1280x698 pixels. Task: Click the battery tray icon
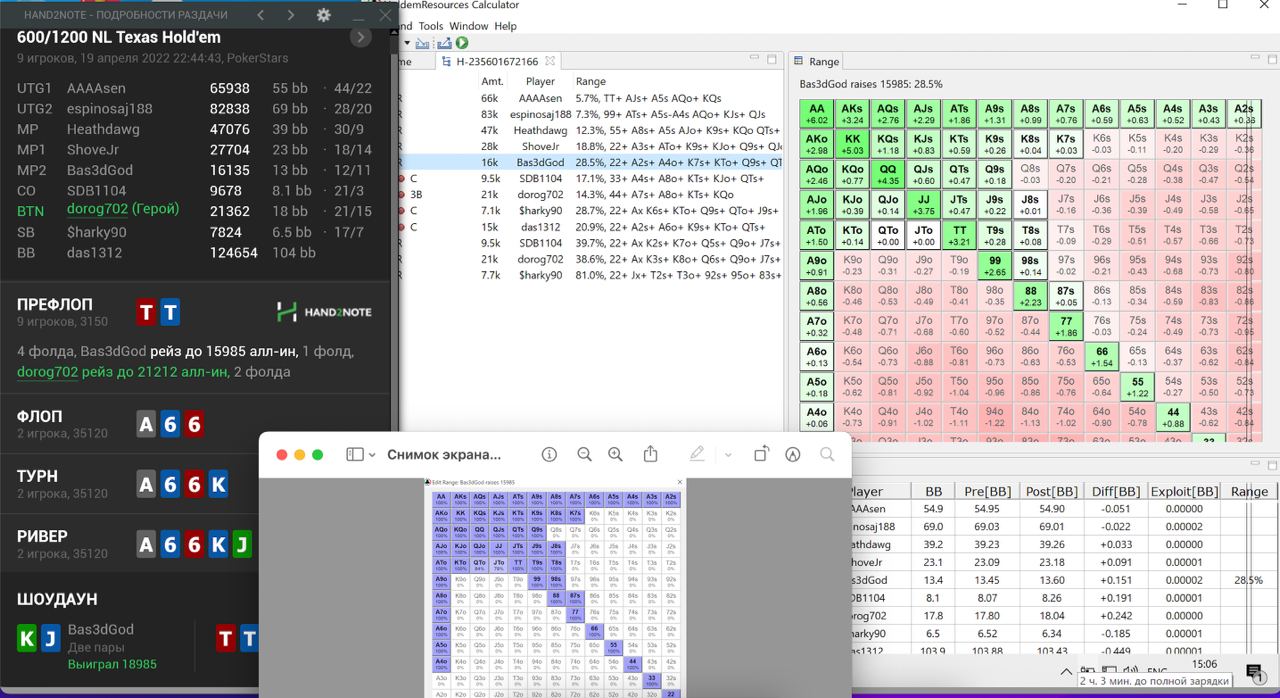1087,672
